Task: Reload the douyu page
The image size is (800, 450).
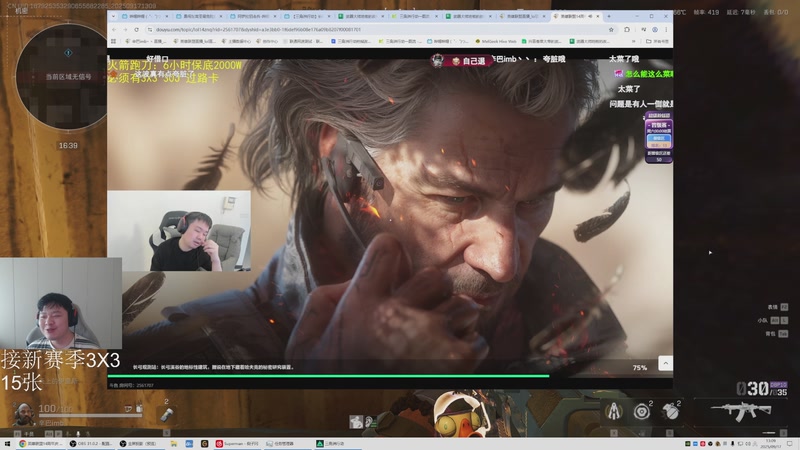Action: click(x=136, y=30)
